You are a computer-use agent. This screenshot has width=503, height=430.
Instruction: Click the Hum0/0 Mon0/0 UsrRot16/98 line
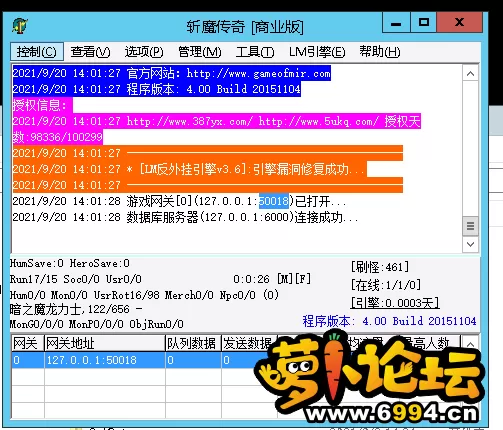tap(144, 295)
